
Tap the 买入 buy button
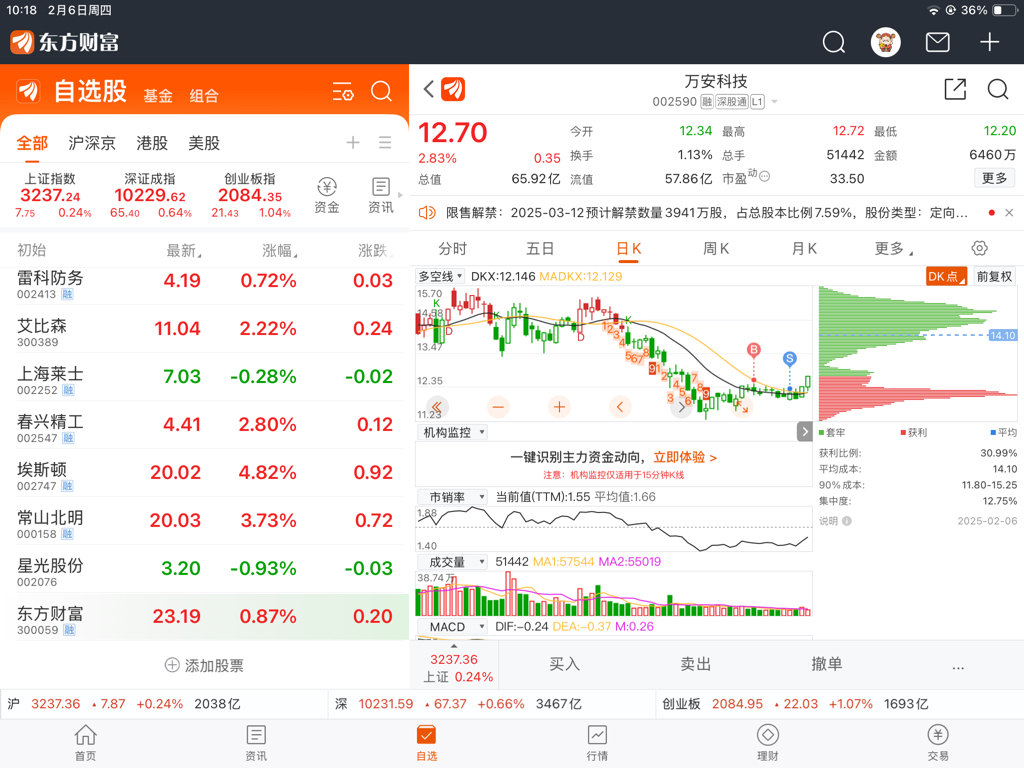tap(564, 664)
